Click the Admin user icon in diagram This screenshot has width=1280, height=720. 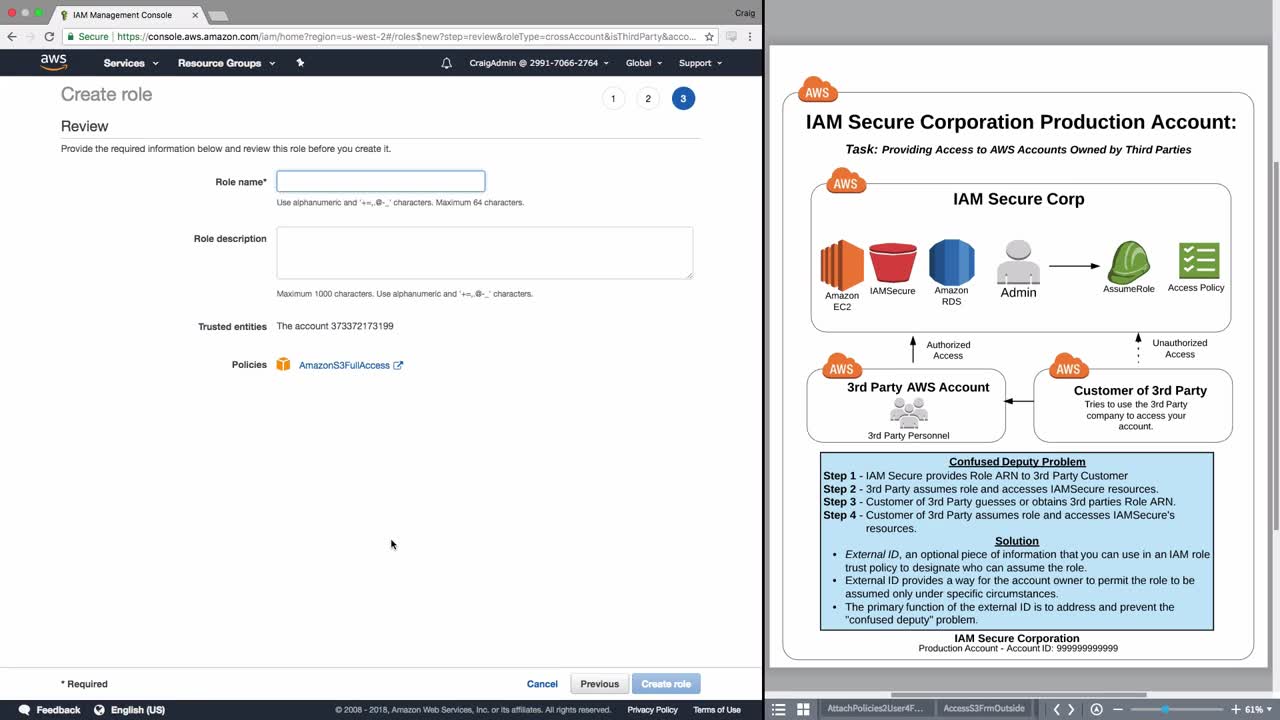(x=1018, y=262)
